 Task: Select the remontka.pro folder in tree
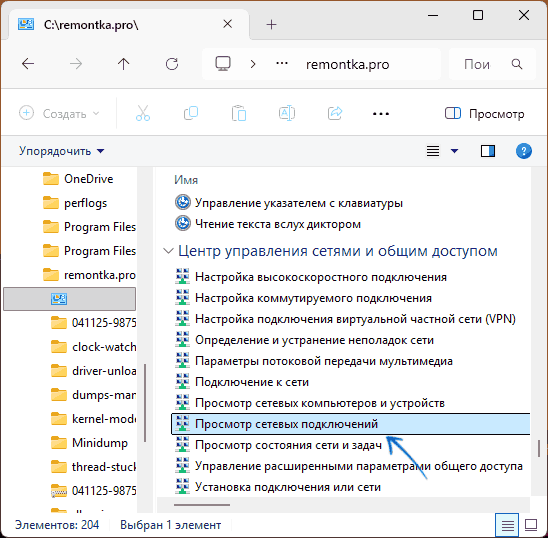[89, 275]
